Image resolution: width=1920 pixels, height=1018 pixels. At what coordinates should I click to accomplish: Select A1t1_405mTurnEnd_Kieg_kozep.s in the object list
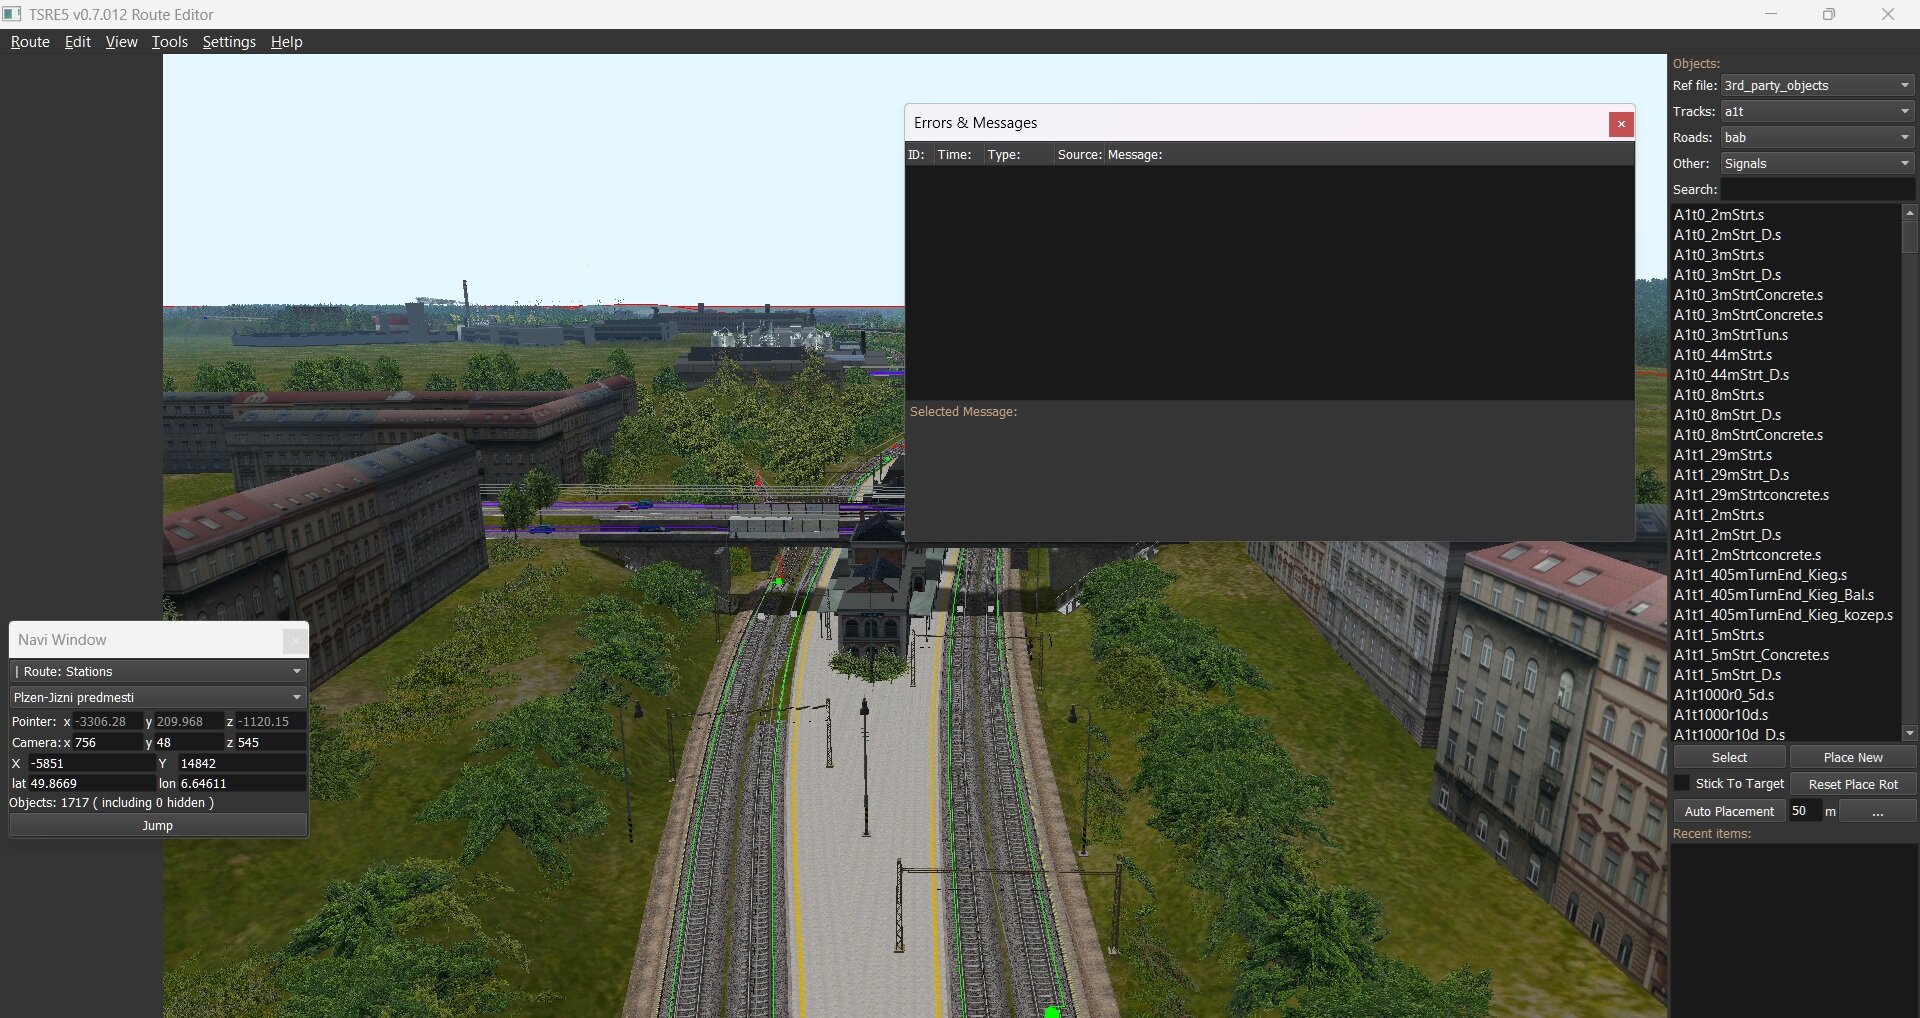click(x=1785, y=615)
